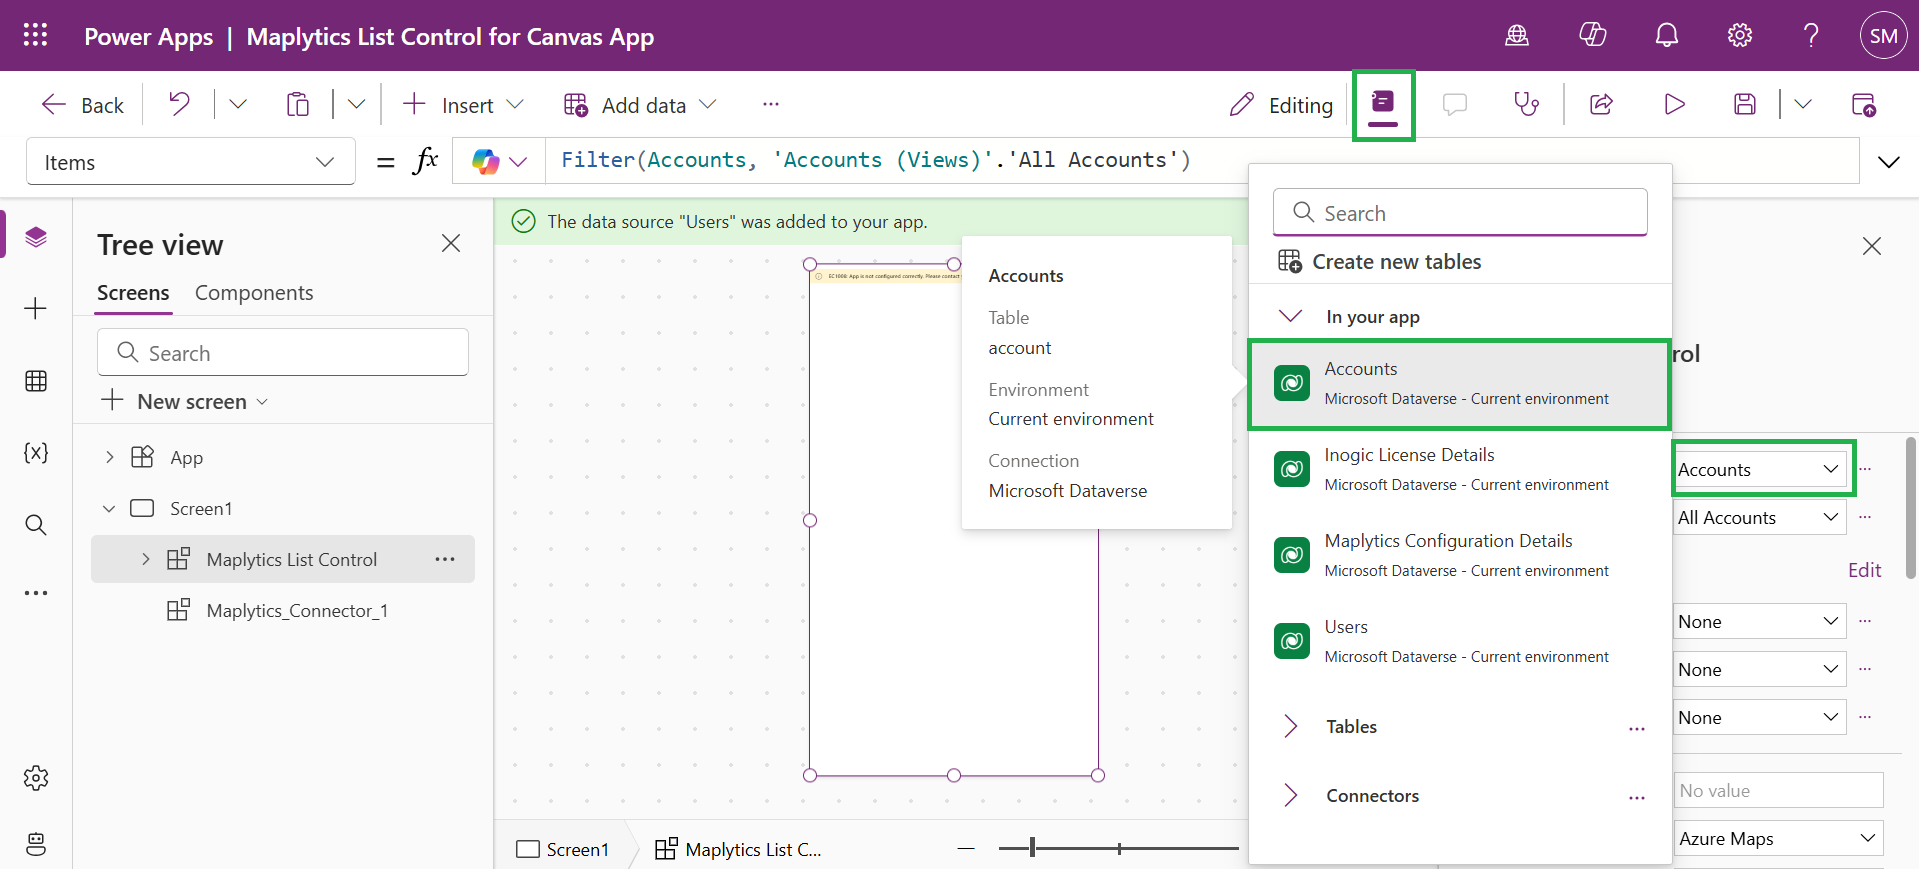Open the app launcher waffle icon

[35, 35]
